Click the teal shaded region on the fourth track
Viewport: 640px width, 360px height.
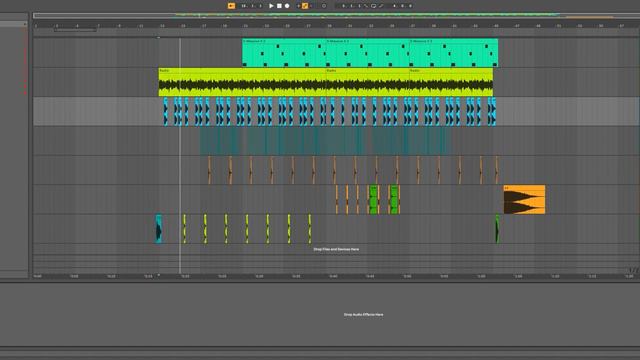tap(325, 141)
